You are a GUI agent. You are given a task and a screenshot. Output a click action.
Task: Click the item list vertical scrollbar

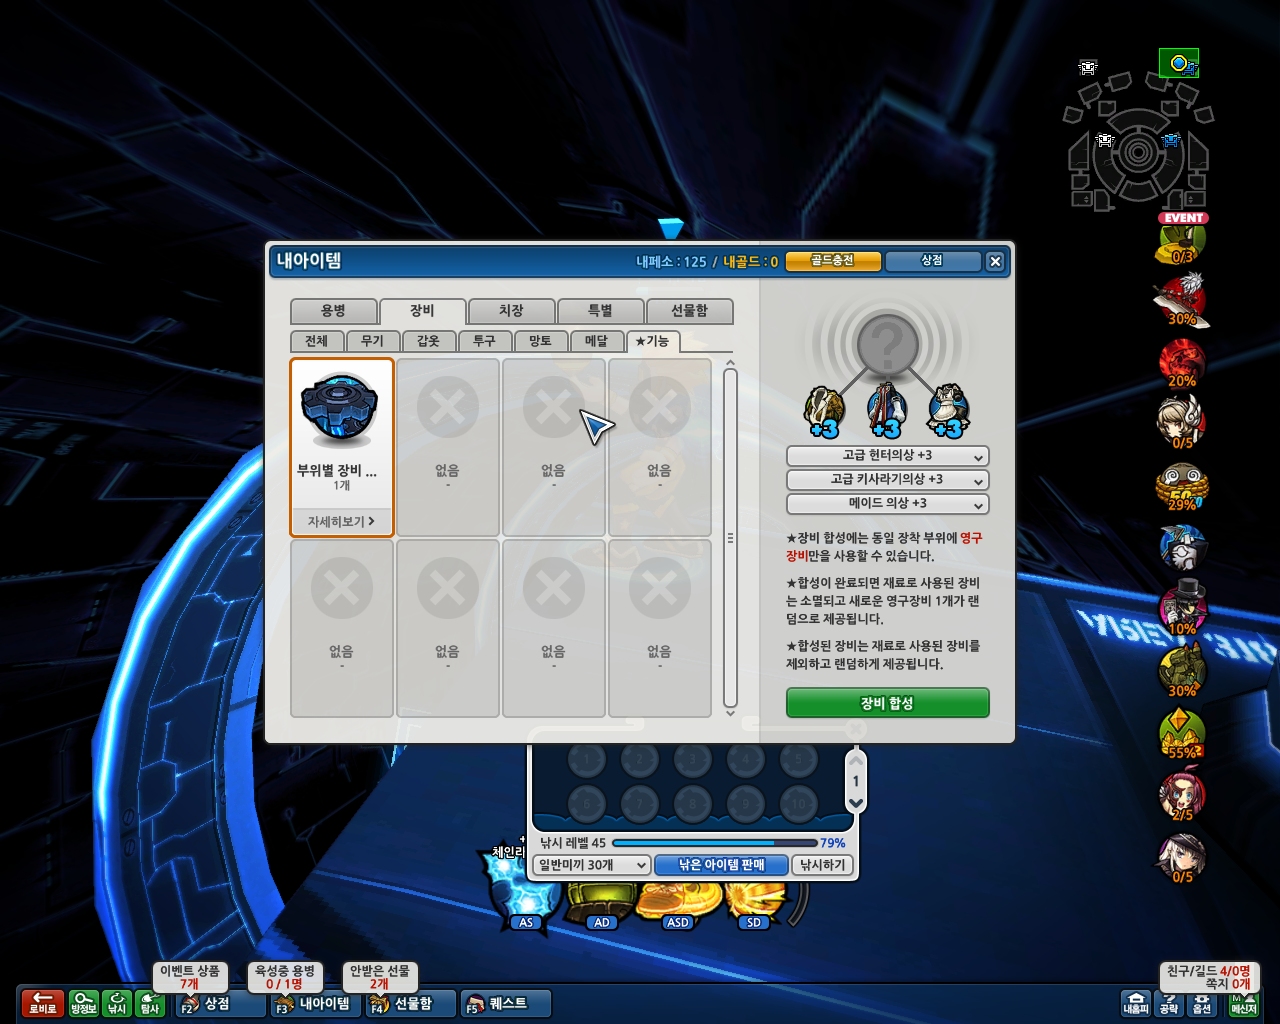[x=730, y=538]
